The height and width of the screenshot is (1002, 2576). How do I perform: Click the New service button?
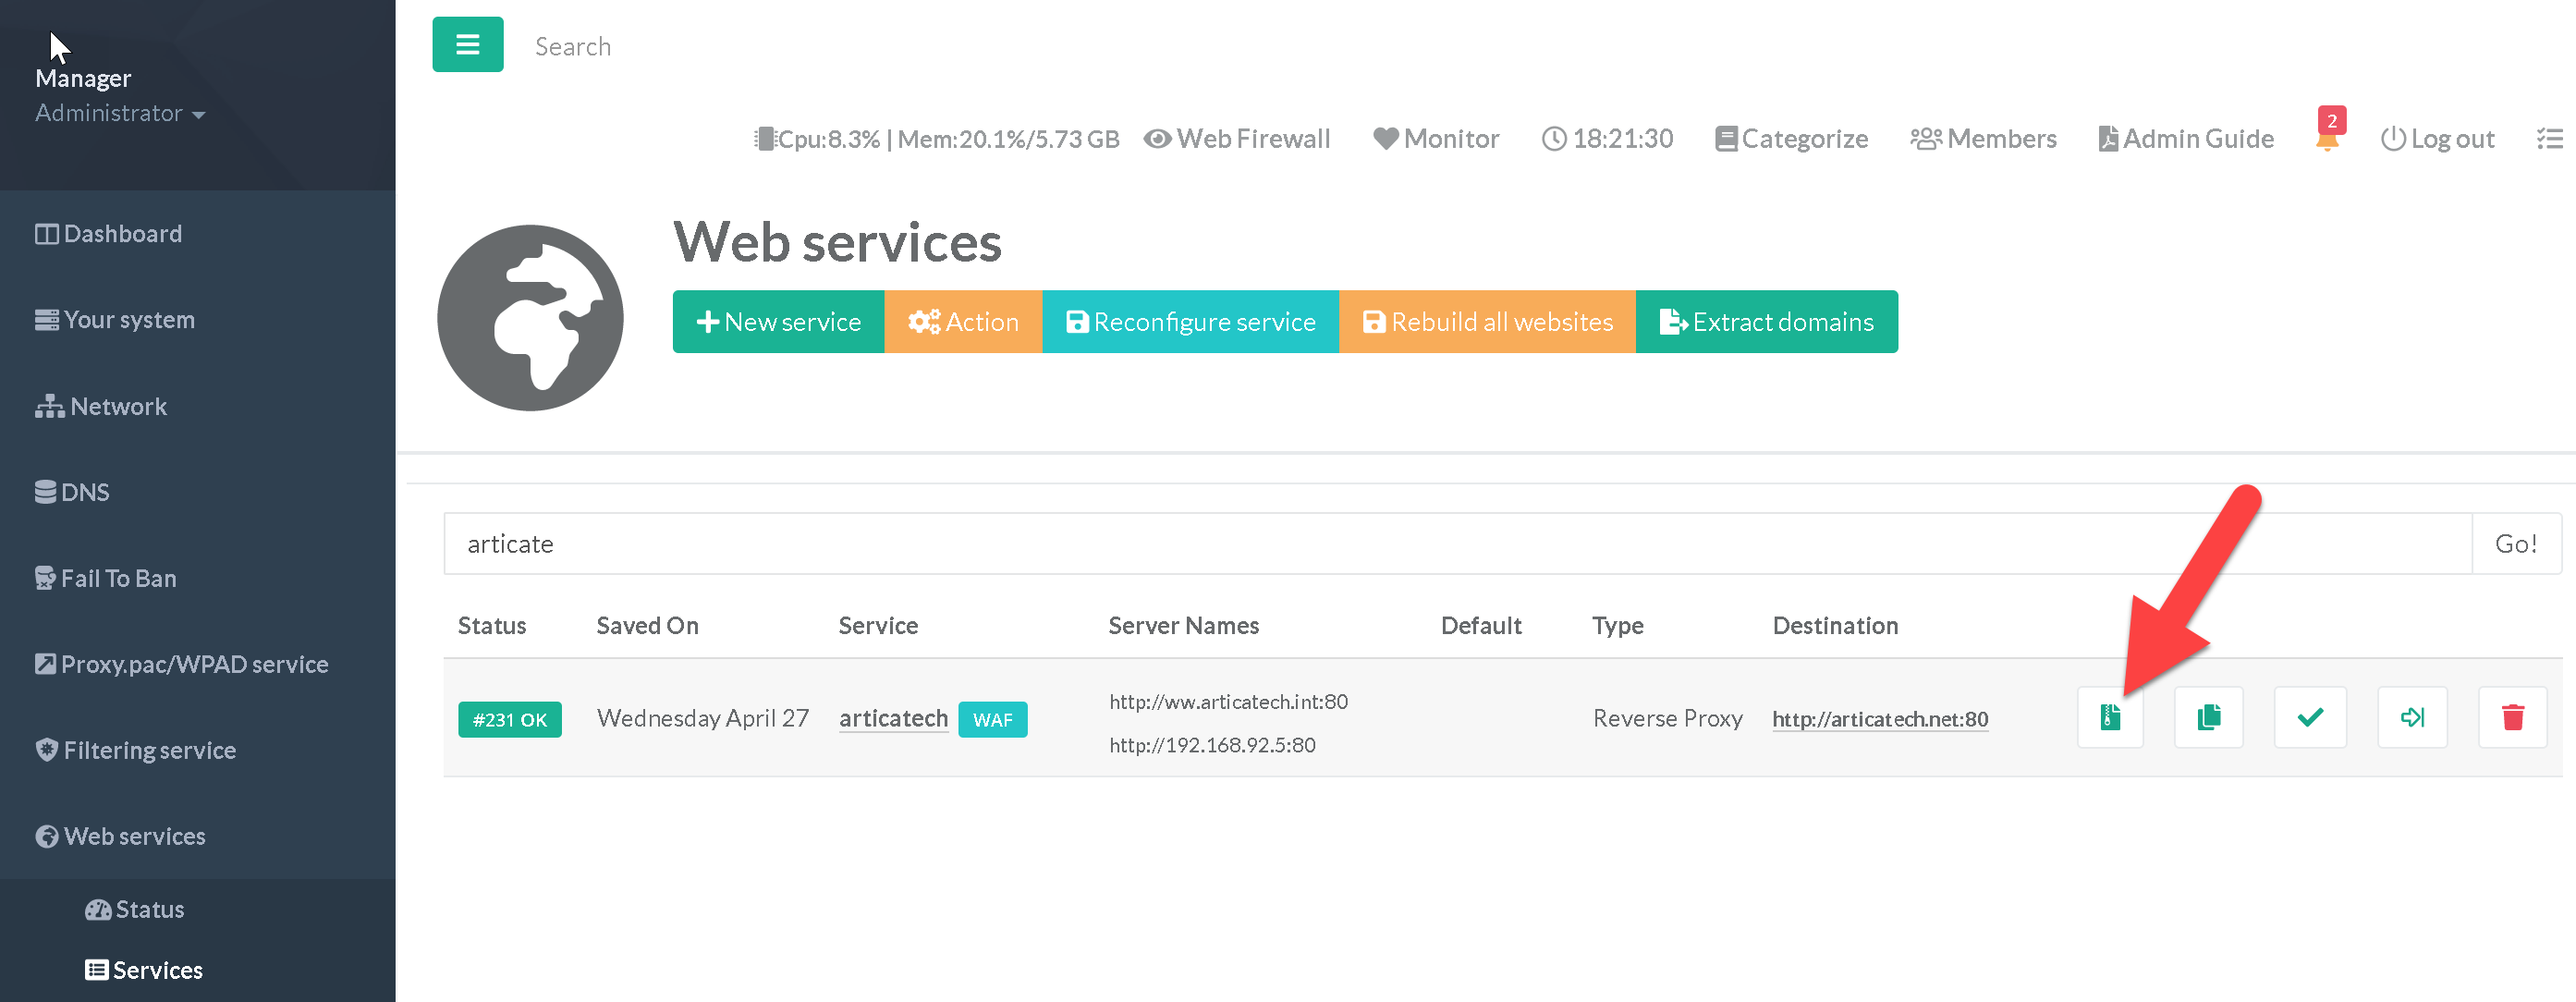tap(778, 322)
